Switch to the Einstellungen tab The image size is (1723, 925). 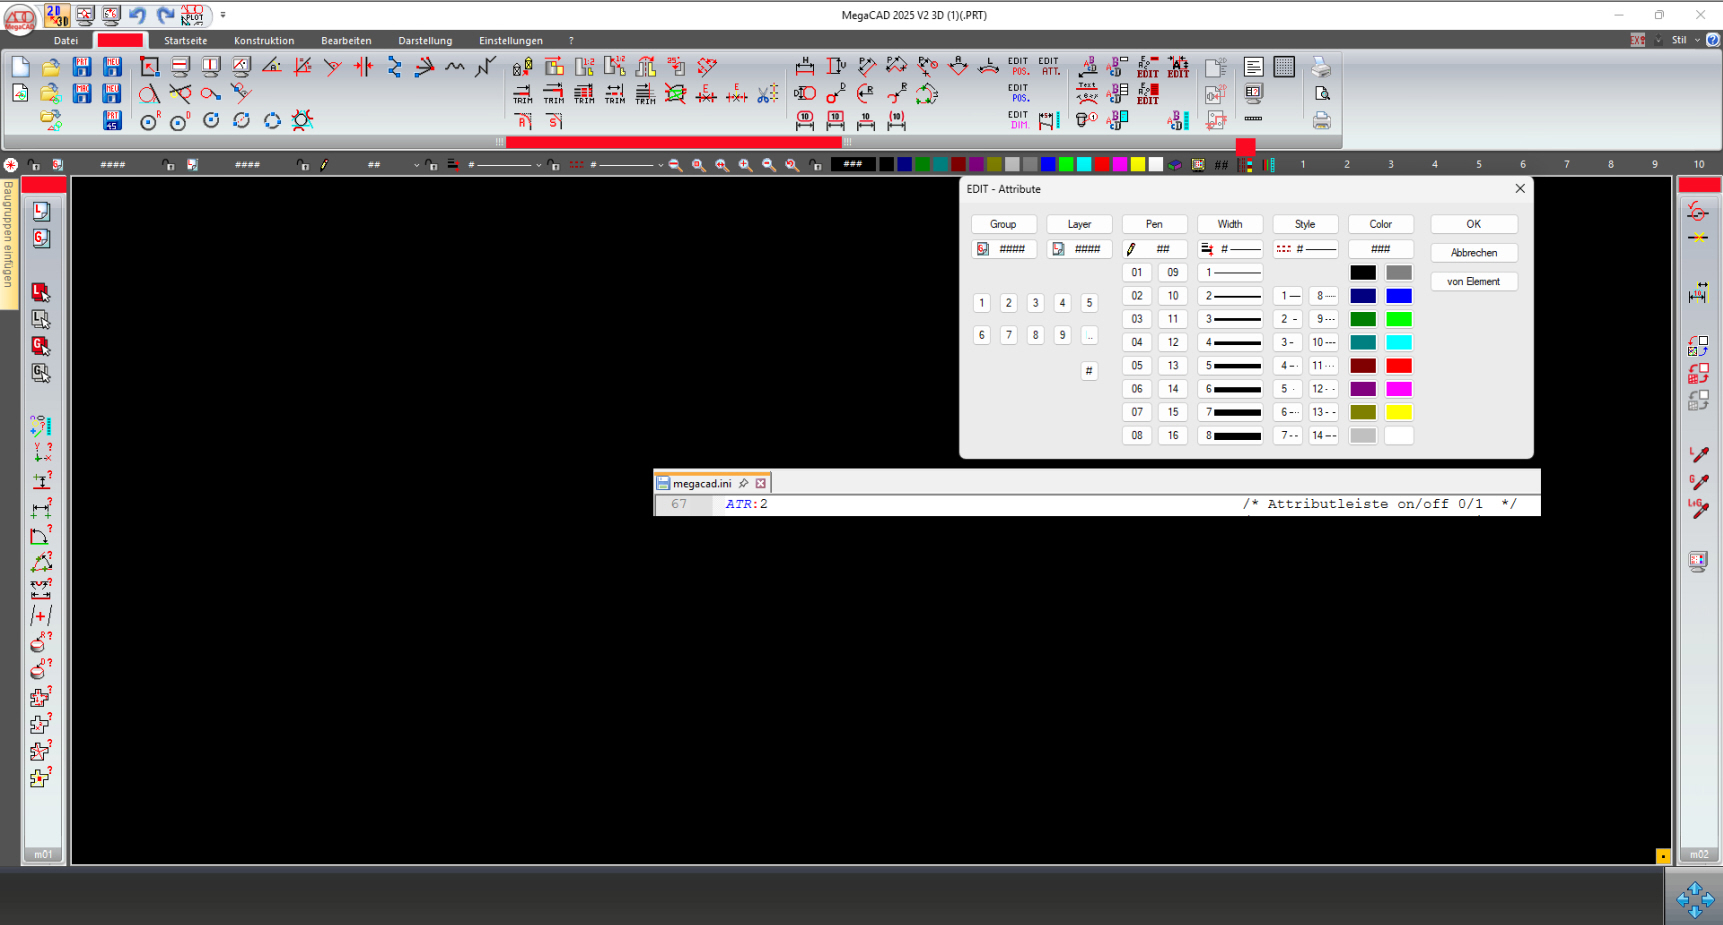coord(511,41)
